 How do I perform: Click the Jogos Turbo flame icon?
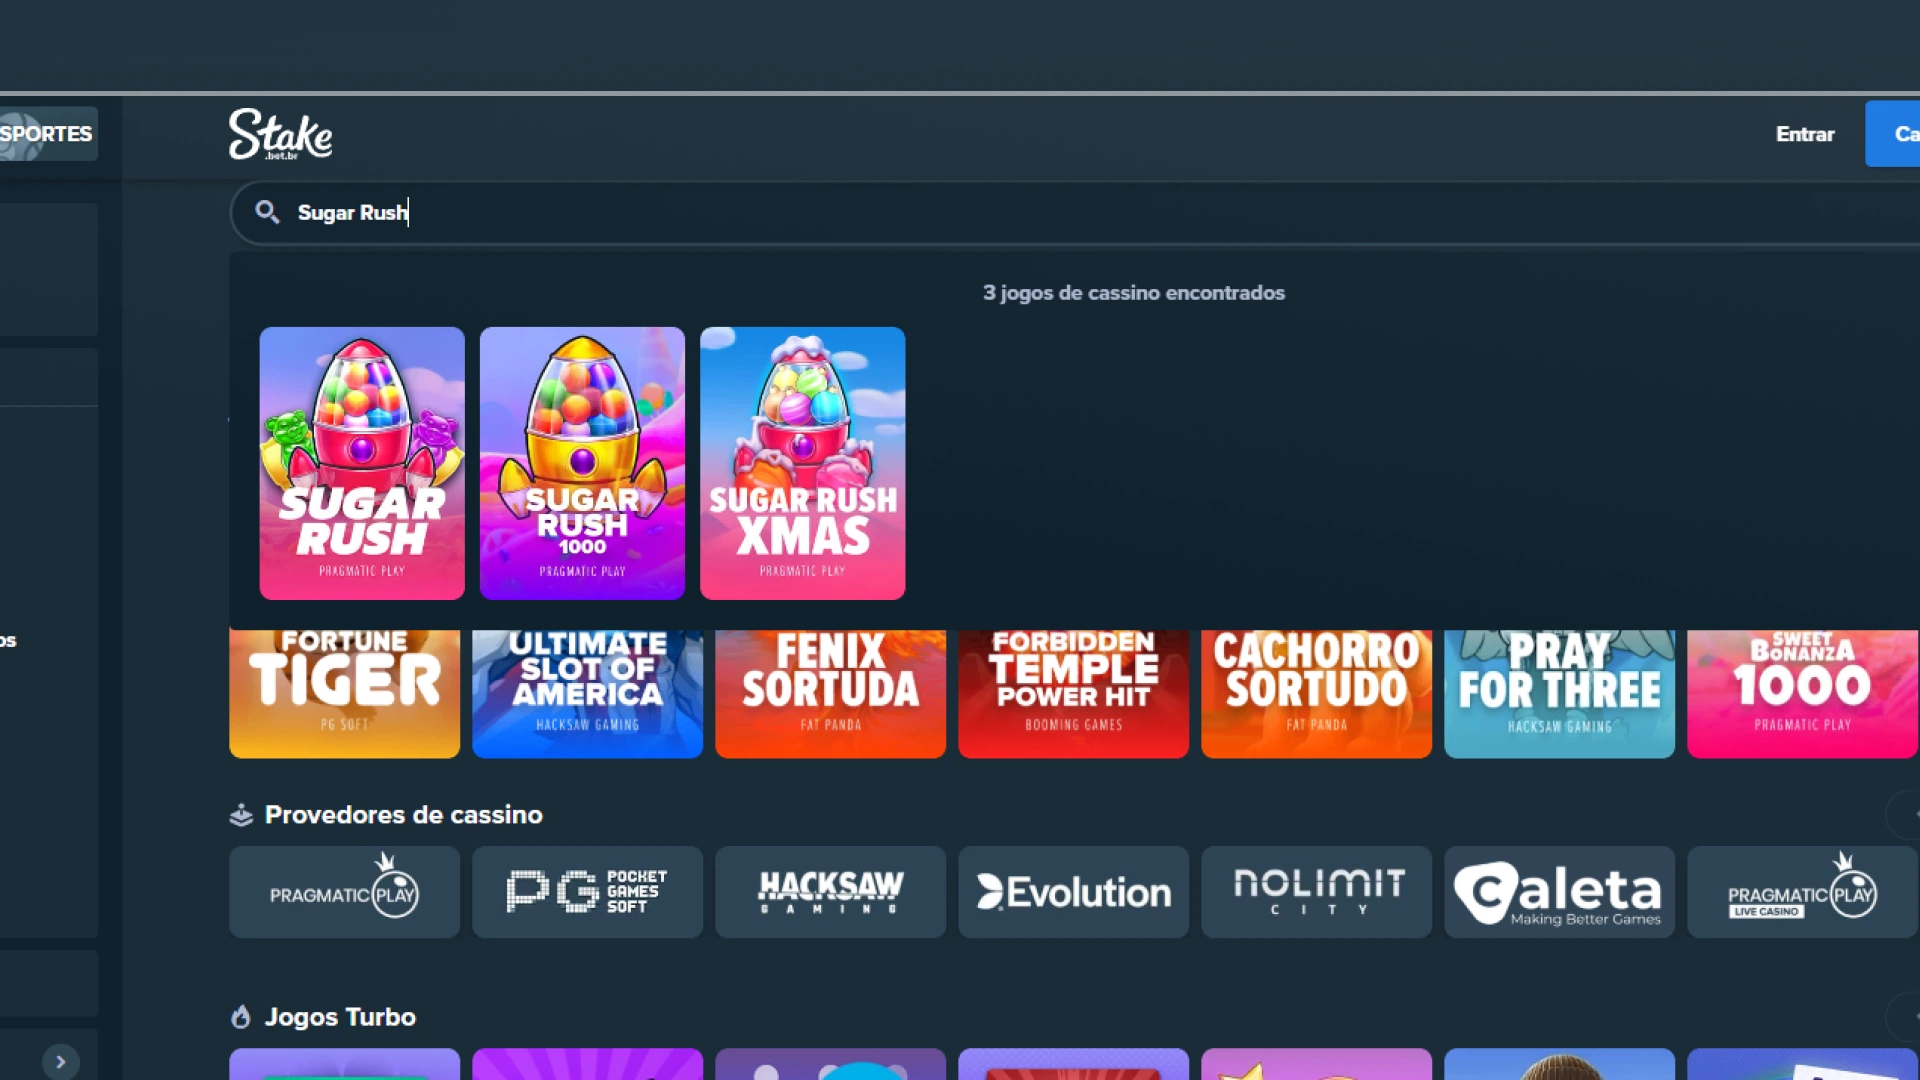tap(241, 1017)
